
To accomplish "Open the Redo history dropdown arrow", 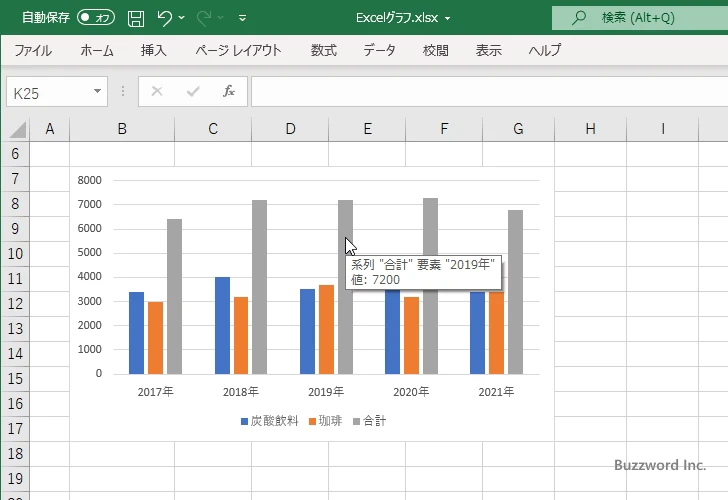I will (x=221, y=18).
